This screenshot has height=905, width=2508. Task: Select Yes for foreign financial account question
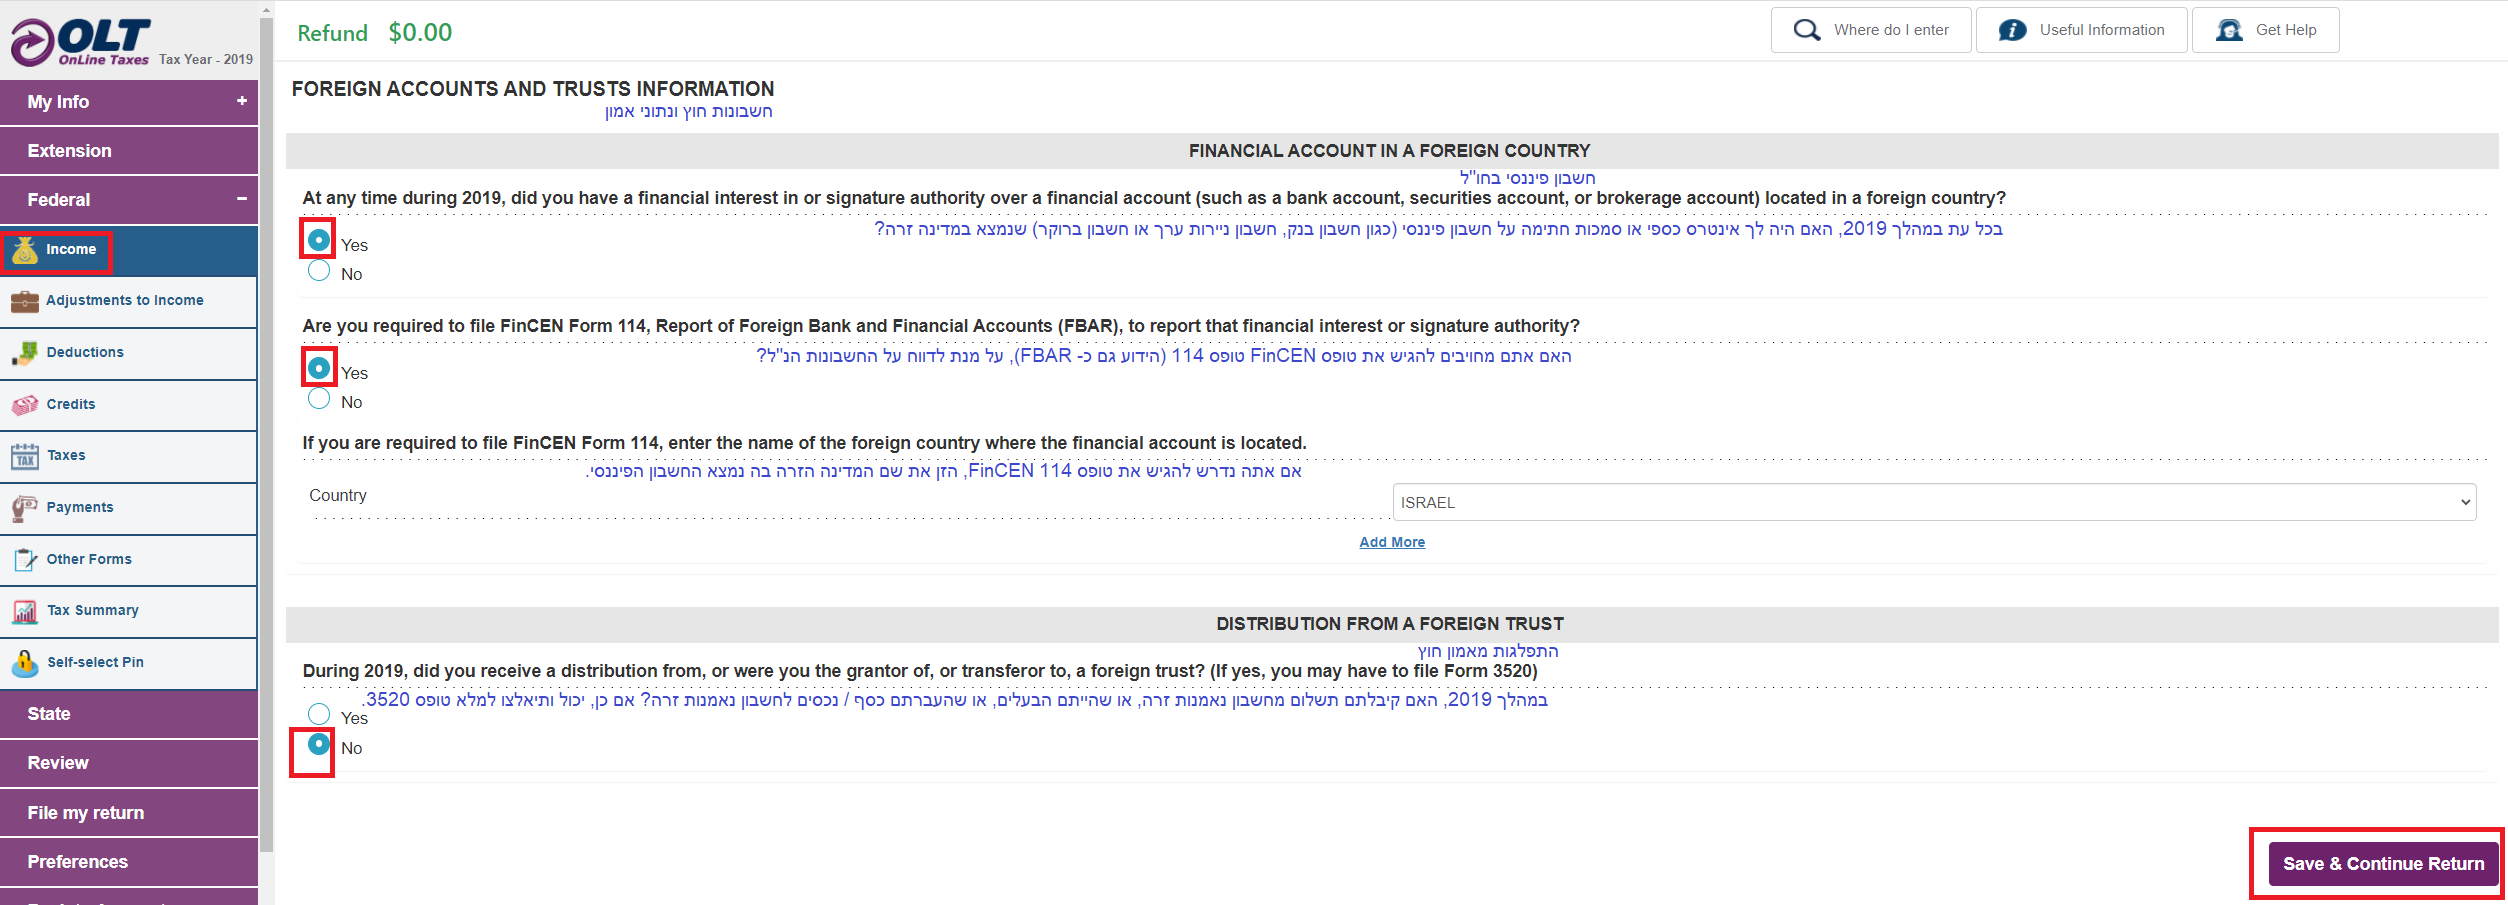[x=319, y=240]
